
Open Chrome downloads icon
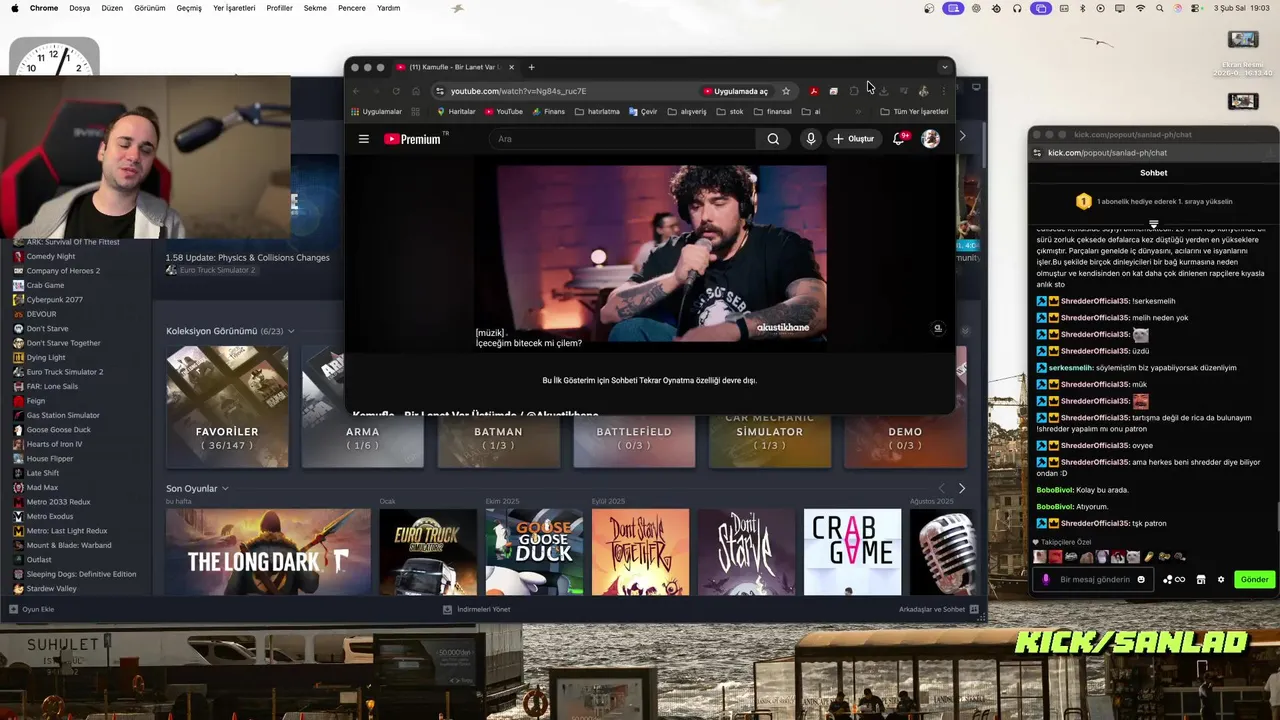pyautogui.click(x=884, y=91)
